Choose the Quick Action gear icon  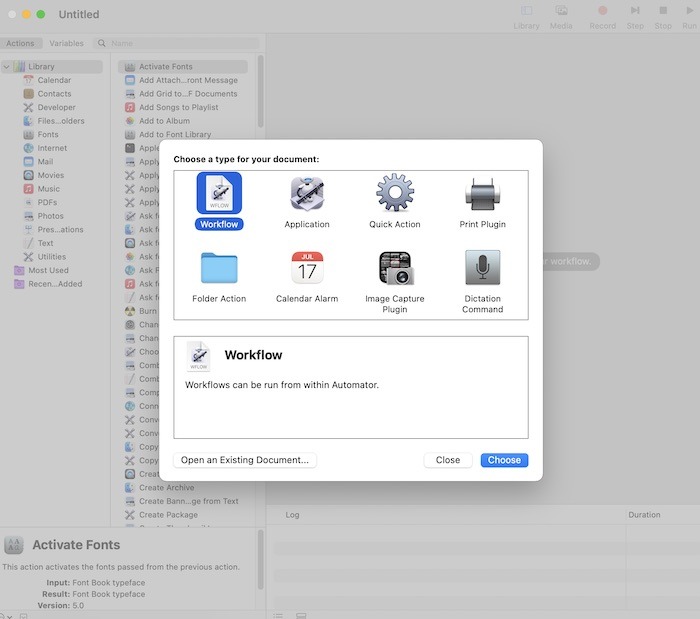[395, 192]
